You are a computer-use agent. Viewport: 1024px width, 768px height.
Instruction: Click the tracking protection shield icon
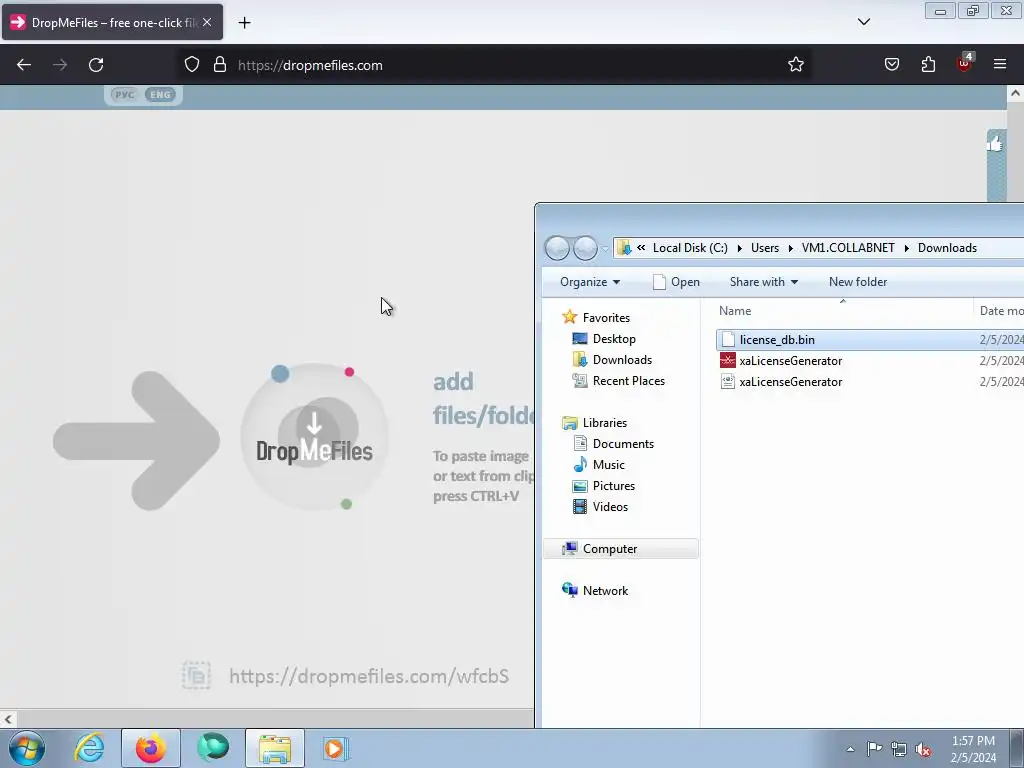click(191, 65)
